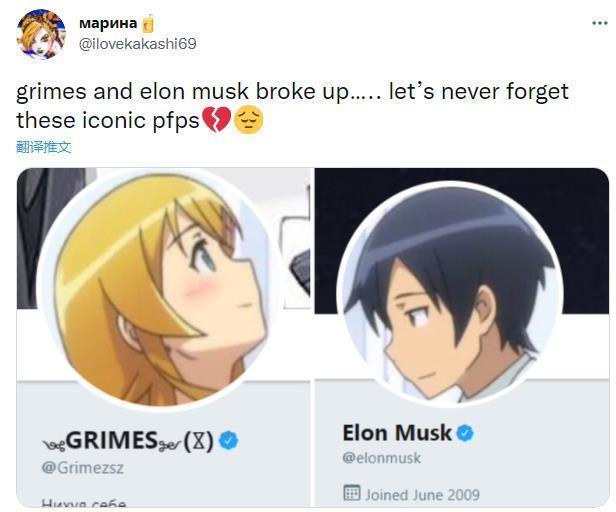Click the verified badge next to GRIMES
This screenshot has width=616, height=512.
click(x=229, y=440)
